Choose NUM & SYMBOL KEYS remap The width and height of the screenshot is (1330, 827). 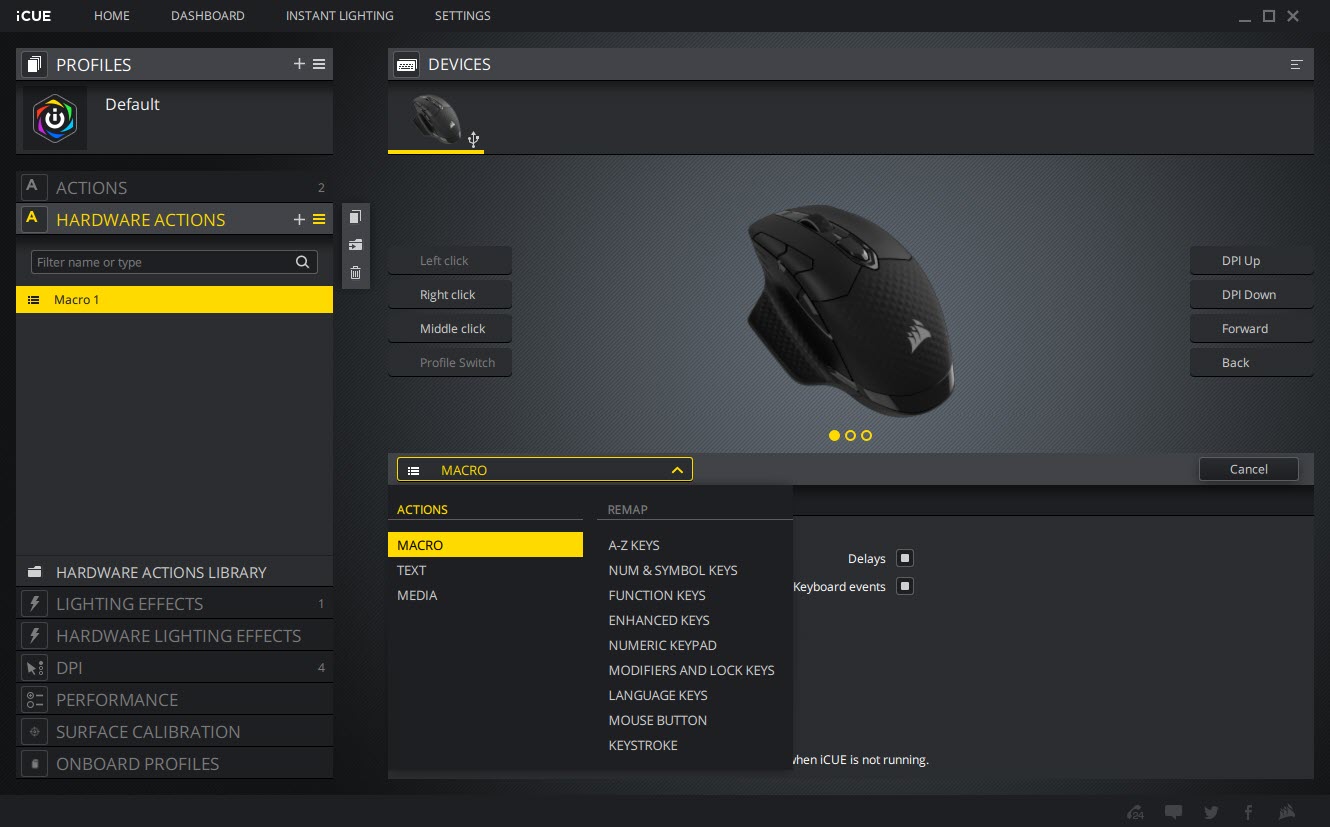point(673,570)
